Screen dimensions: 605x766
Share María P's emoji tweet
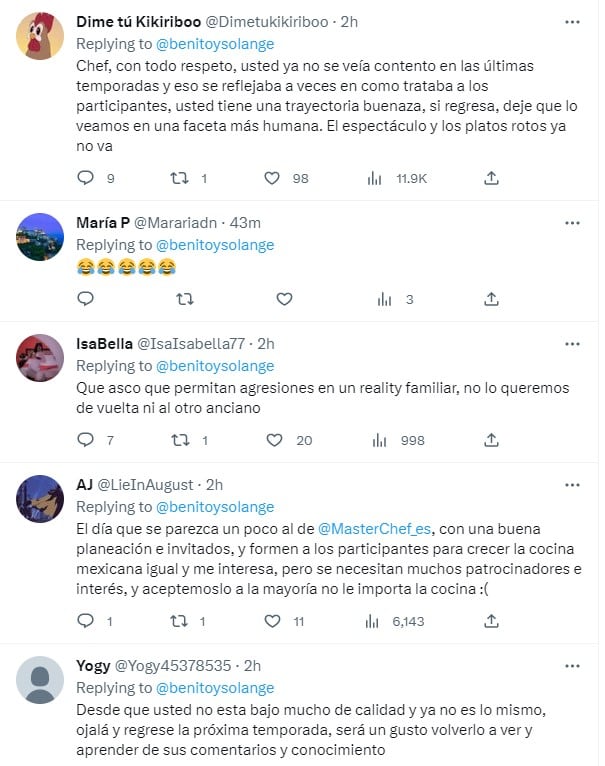(x=491, y=298)
